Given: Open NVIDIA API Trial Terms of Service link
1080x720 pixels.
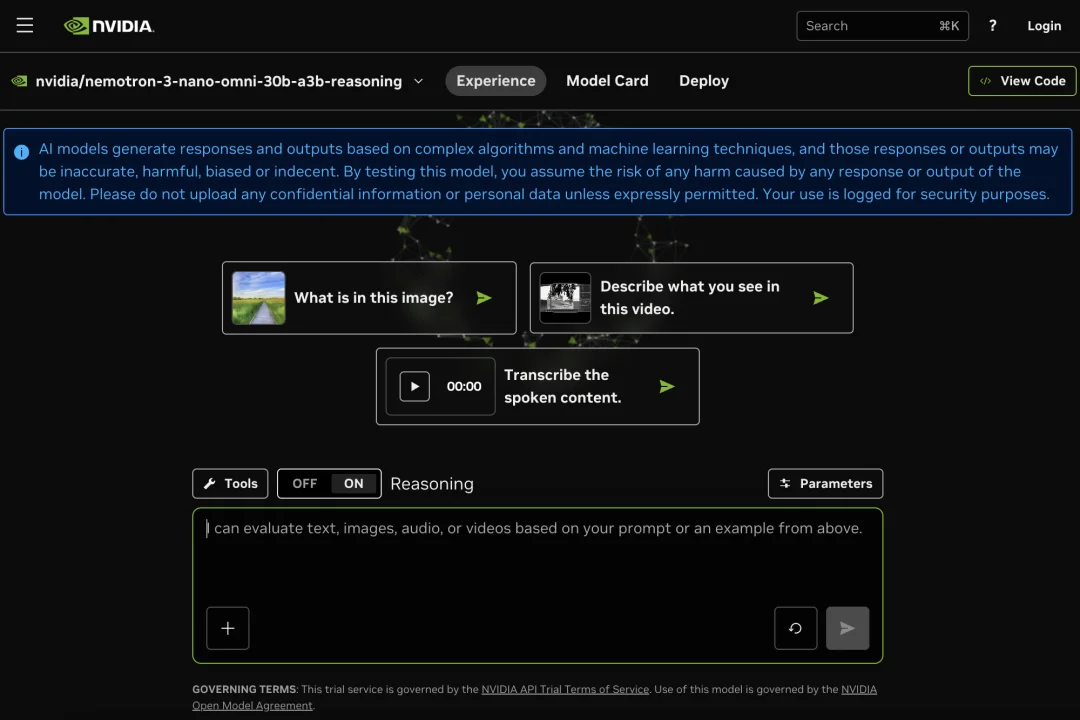Looking at the screenshot, I should [565, 689].
